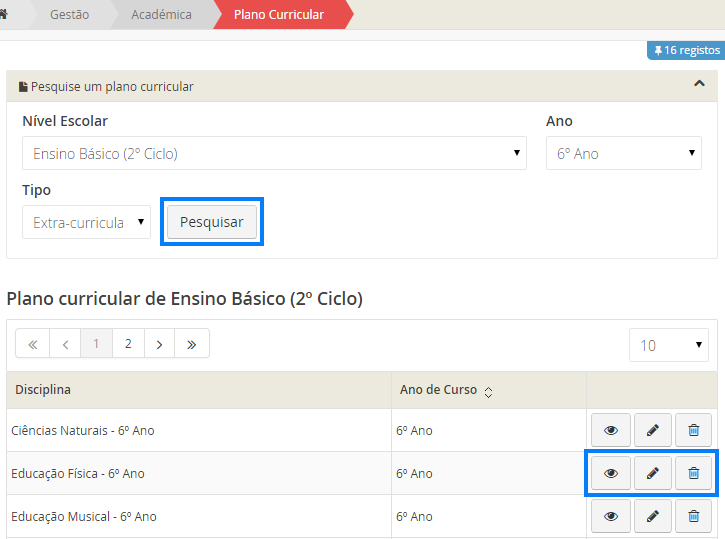
Task: Collapse the search plan curricular panel
Action: (x=699, y=85)
